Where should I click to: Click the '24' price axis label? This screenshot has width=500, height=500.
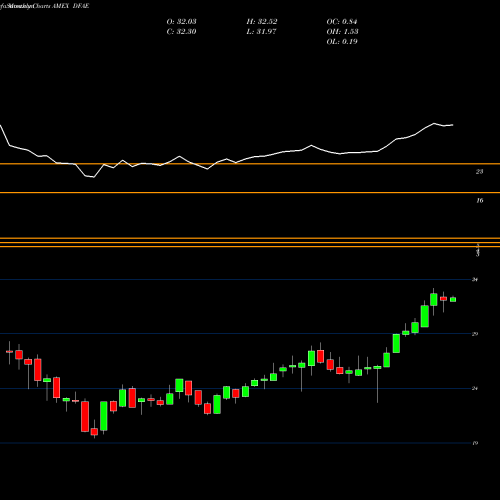pyautogui.click(x=475, y=388)
